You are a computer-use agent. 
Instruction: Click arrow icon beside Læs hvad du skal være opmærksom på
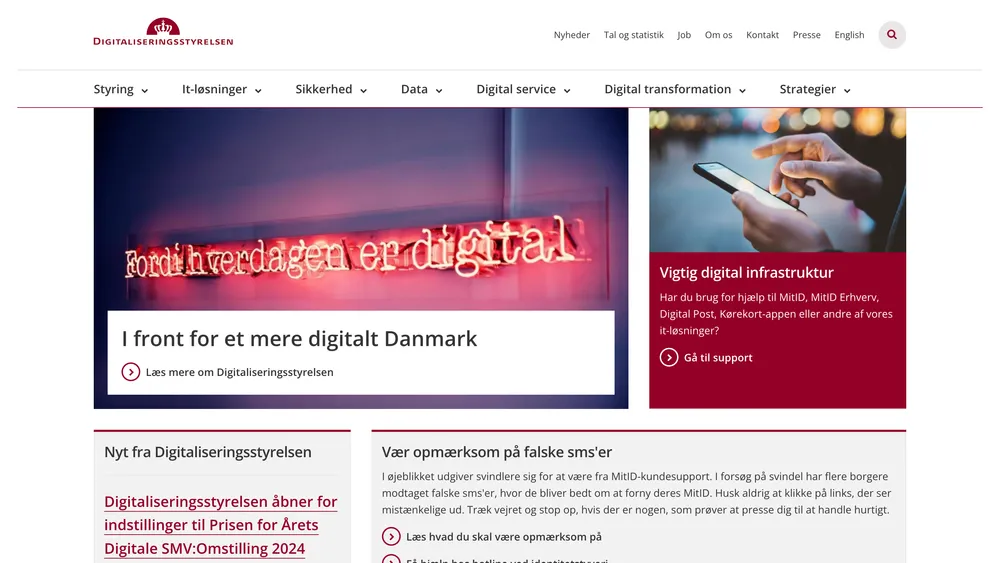click(x=391, y=537)
